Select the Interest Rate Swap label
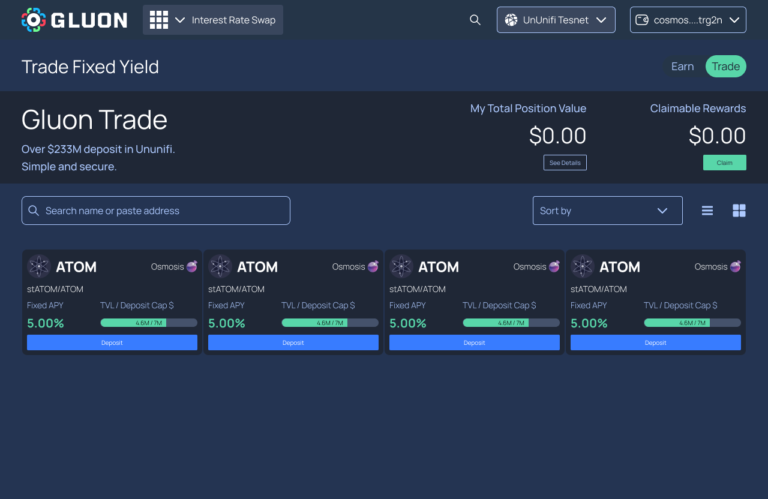 (234, 20)
